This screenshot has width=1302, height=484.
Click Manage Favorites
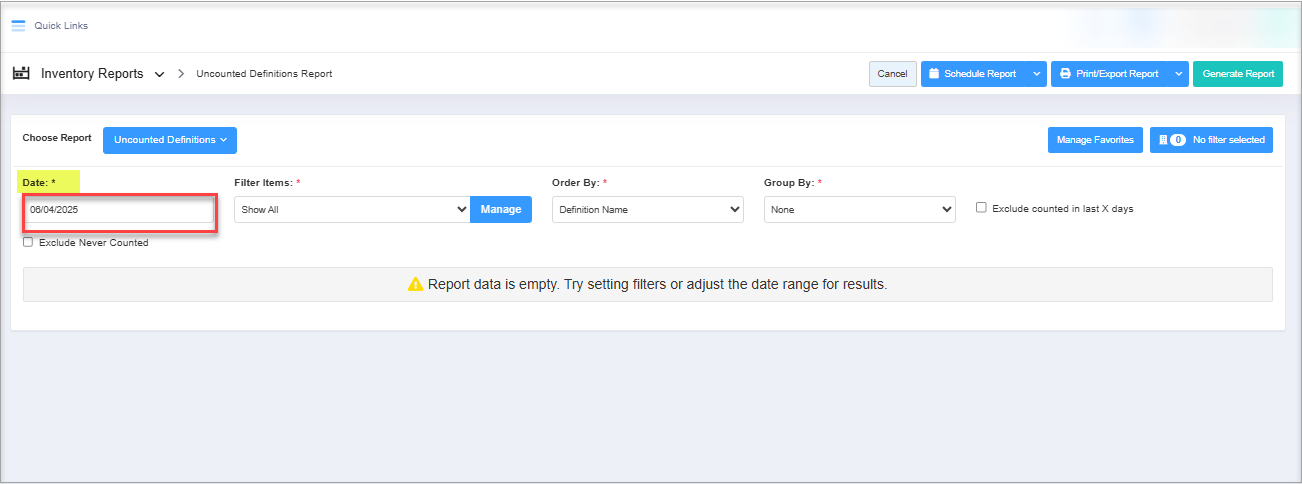(1095, 140)
